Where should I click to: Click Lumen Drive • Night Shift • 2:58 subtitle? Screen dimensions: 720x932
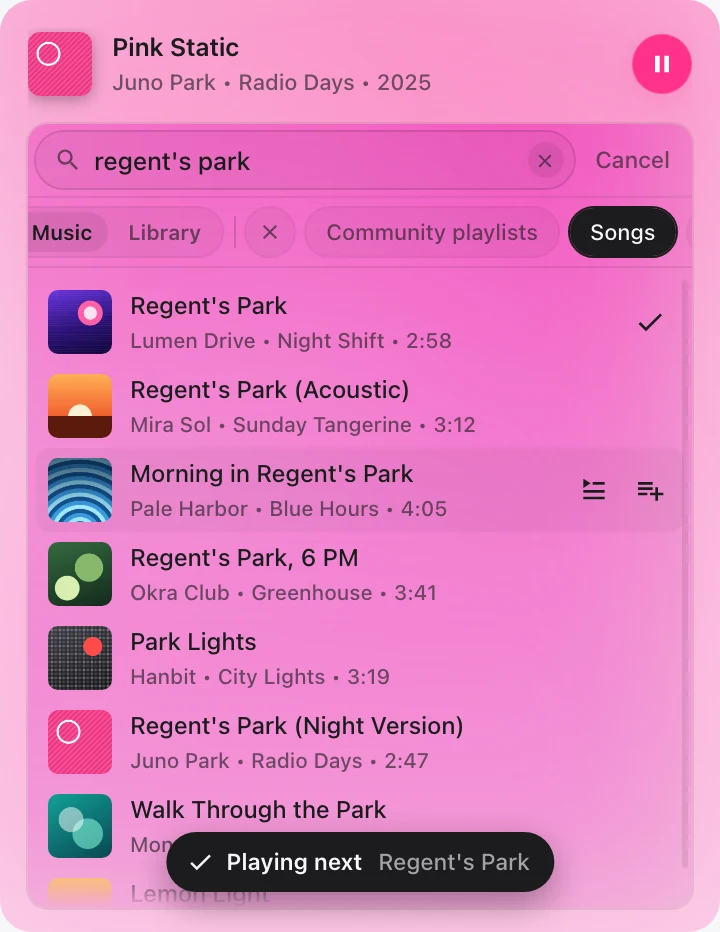tap(291, 341)
